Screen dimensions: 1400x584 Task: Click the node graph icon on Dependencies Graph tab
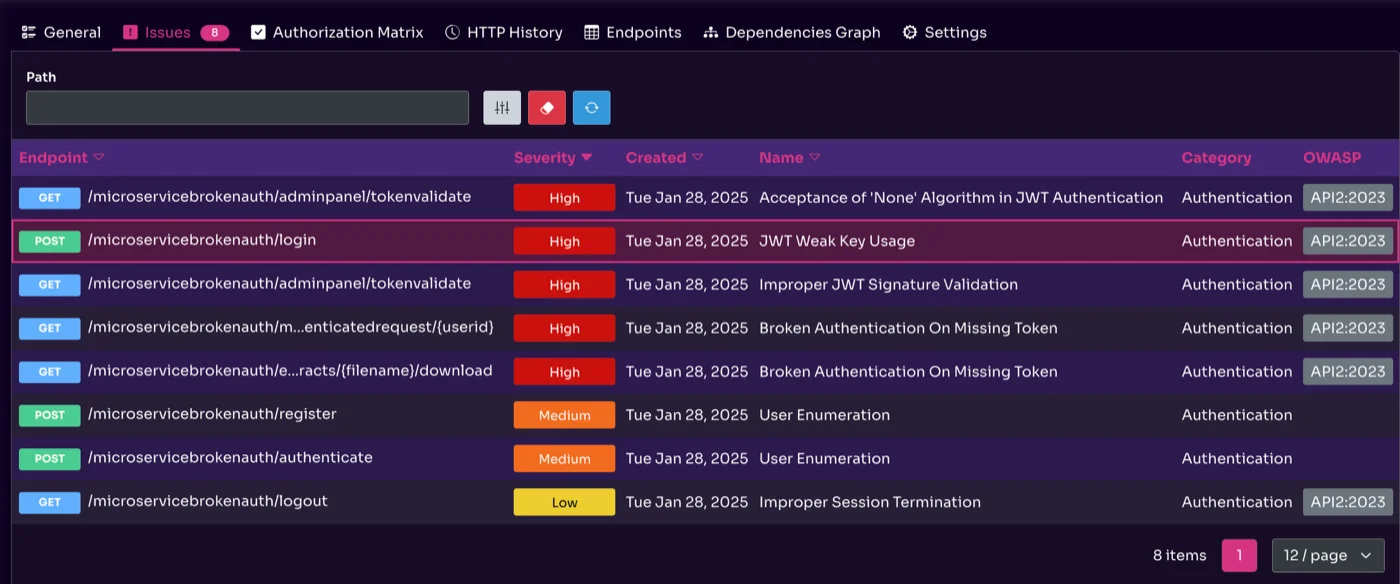coord(710,31)
